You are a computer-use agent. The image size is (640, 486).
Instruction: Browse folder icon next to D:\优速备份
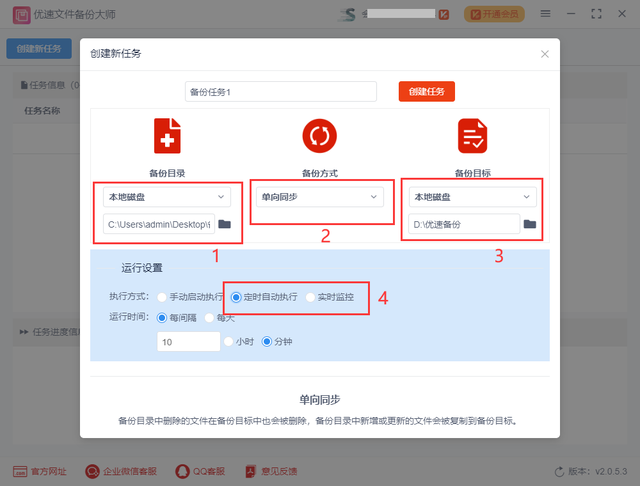pyautogui.click(x=530, y=224)
